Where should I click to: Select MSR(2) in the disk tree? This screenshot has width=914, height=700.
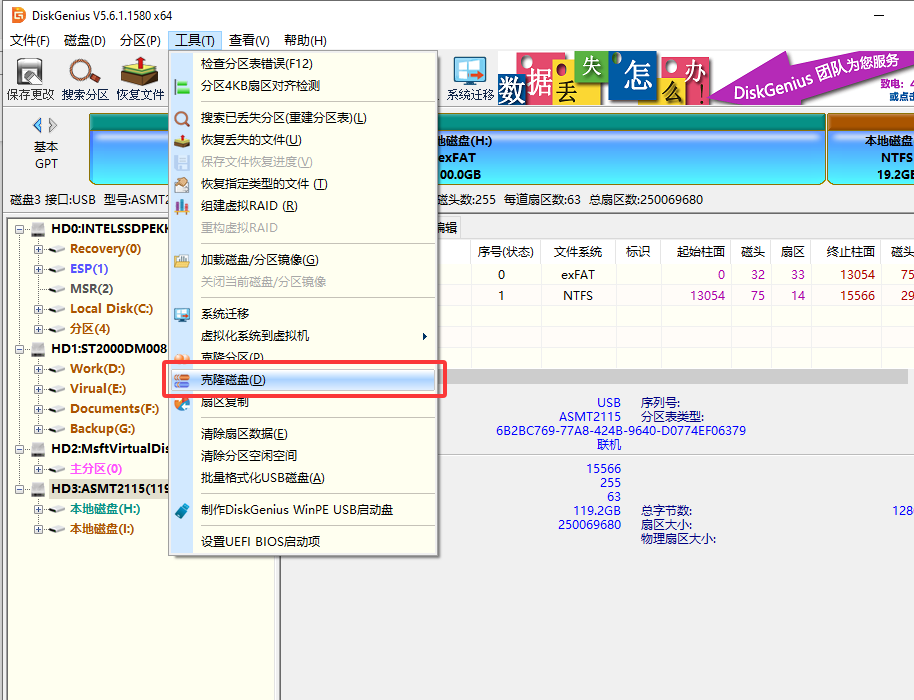tap(92, 289)
